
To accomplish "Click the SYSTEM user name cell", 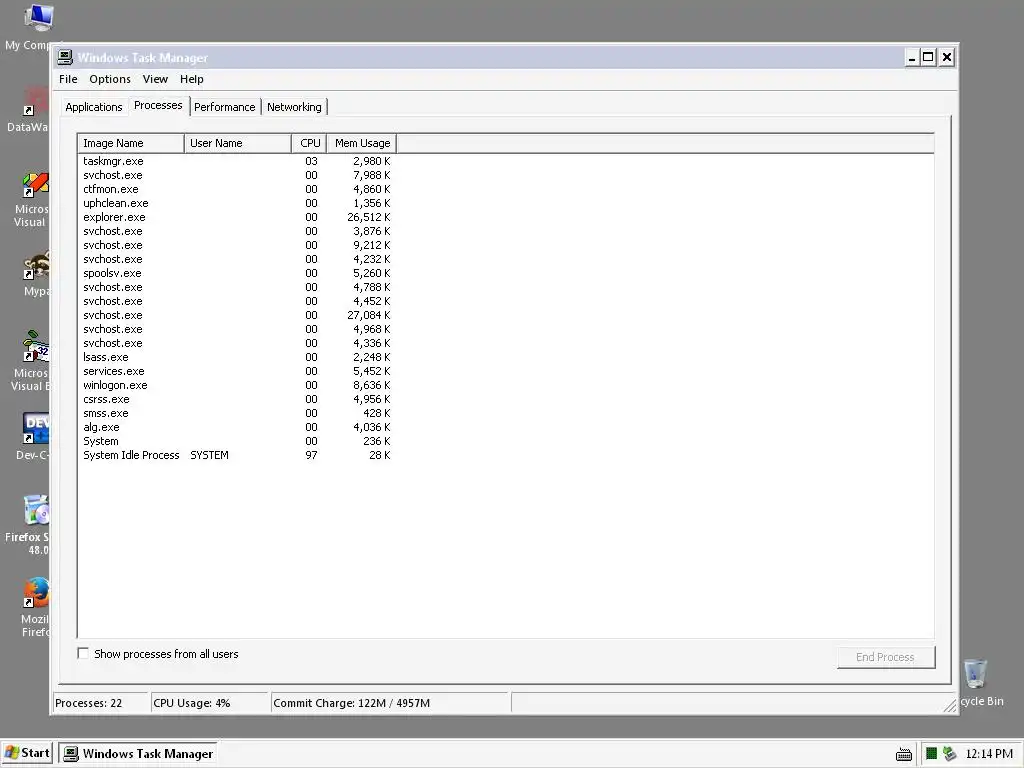I will 210,455.
